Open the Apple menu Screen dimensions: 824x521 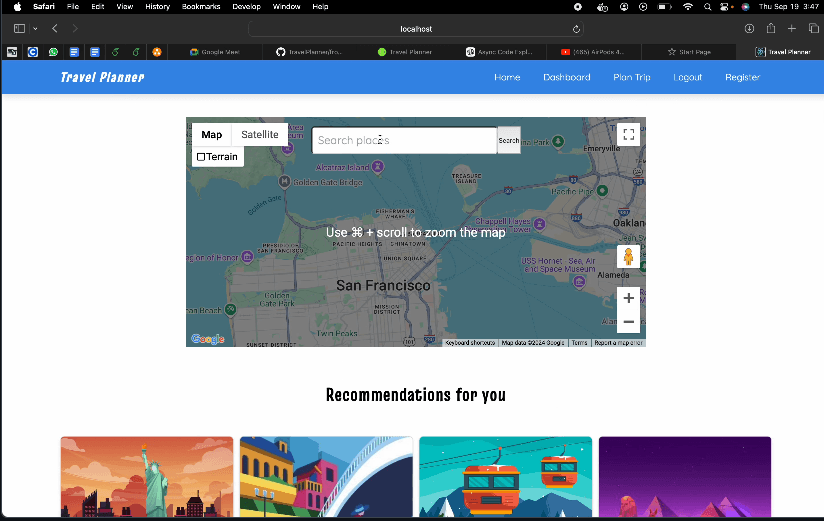17,6
